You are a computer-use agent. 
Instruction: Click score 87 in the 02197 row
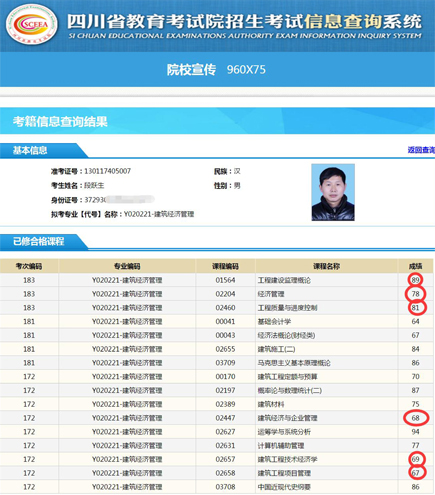coord(415,391)
